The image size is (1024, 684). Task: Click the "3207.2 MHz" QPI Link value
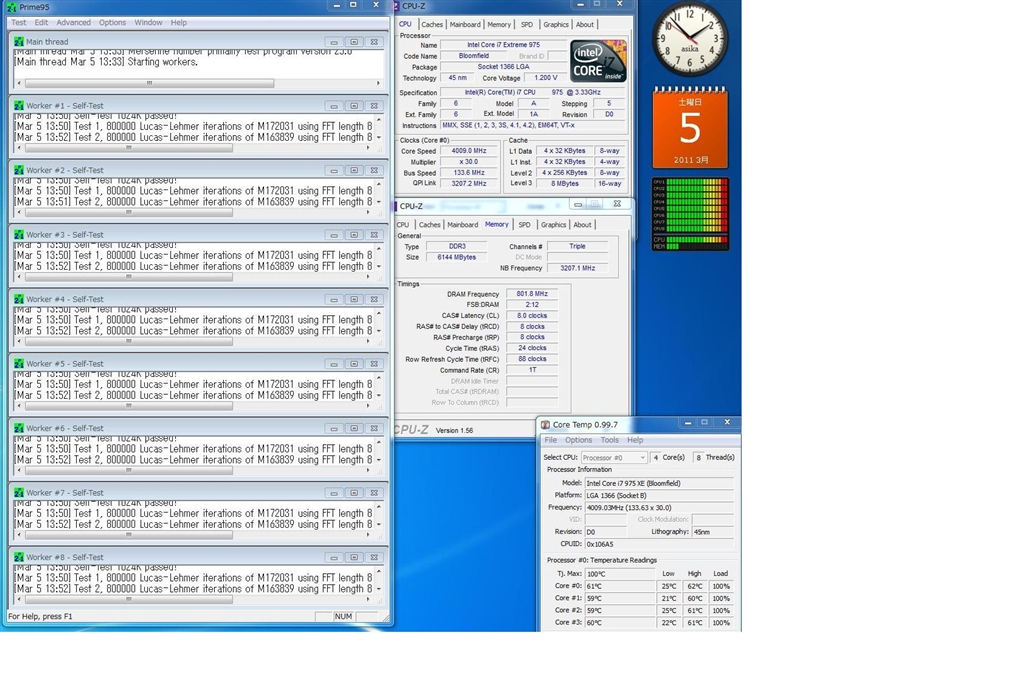[x=470, y=184]
